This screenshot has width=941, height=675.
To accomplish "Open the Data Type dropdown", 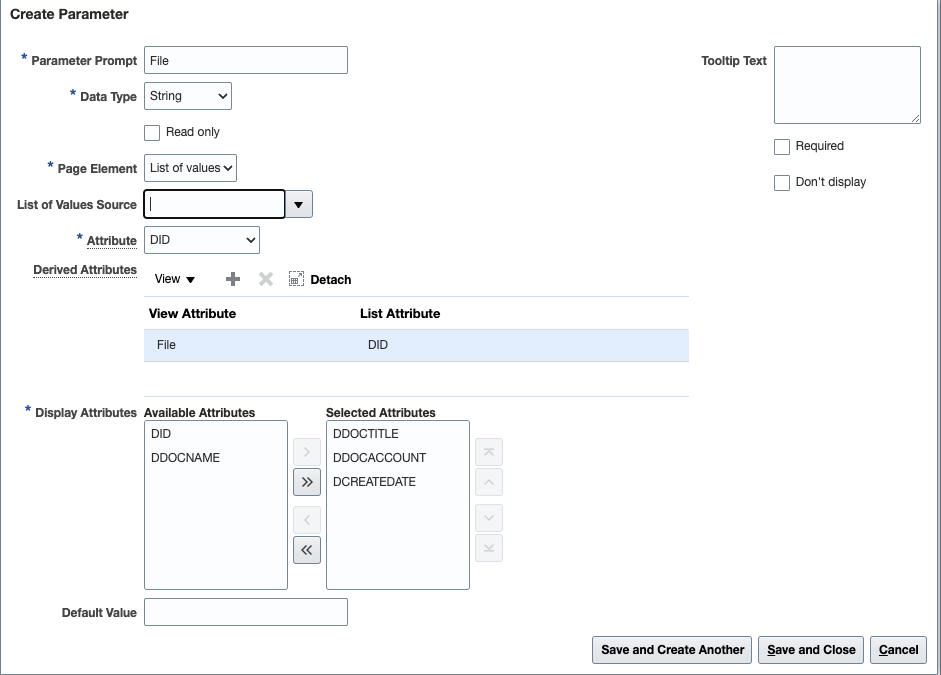I will click(188, 96).
